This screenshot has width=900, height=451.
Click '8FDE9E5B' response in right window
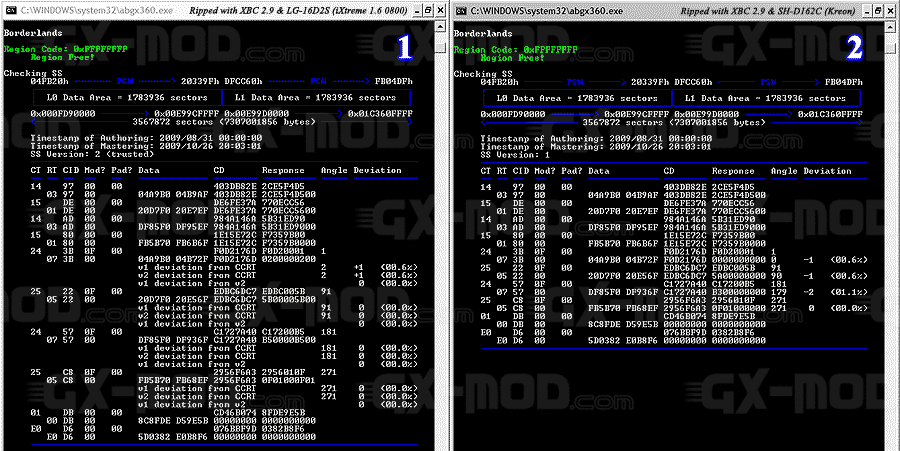(x=734, y=316)
